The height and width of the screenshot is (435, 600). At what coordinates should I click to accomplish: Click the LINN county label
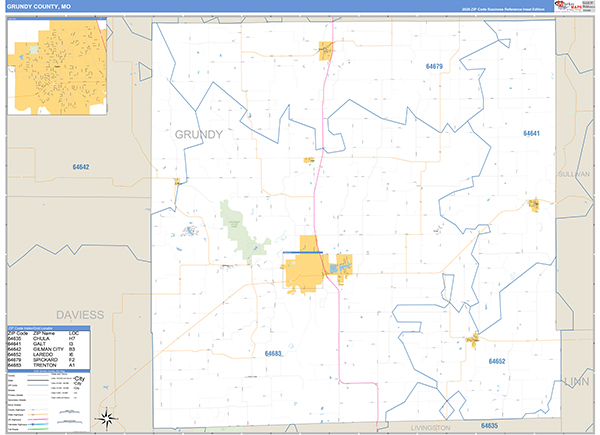pos(577,381)
